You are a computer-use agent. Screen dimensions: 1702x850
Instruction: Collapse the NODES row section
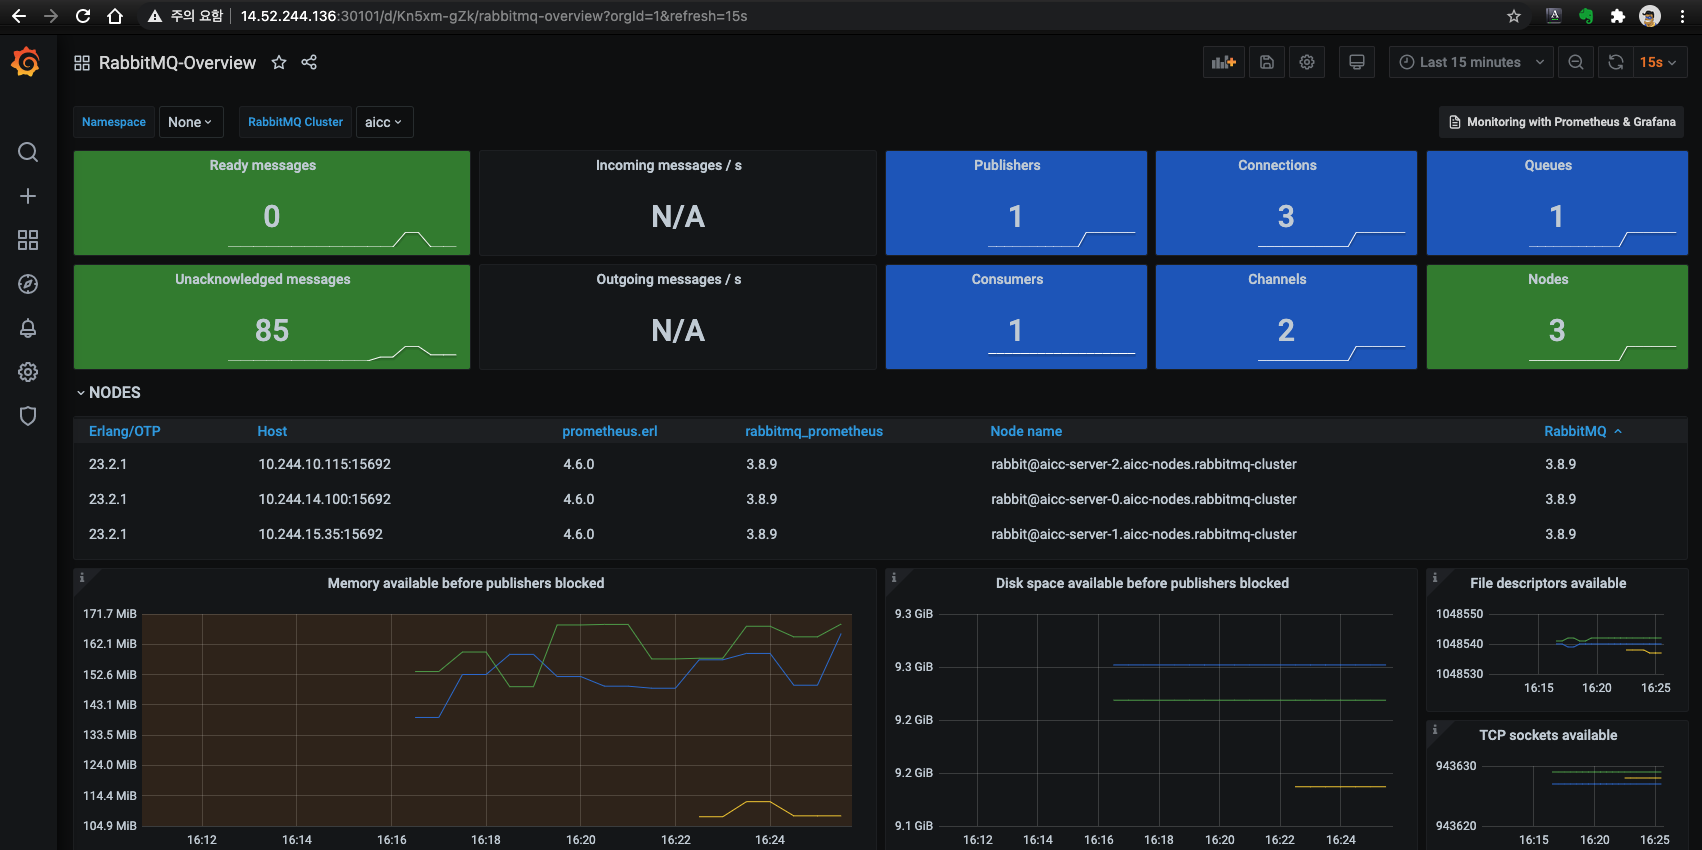tap(109, 392)
